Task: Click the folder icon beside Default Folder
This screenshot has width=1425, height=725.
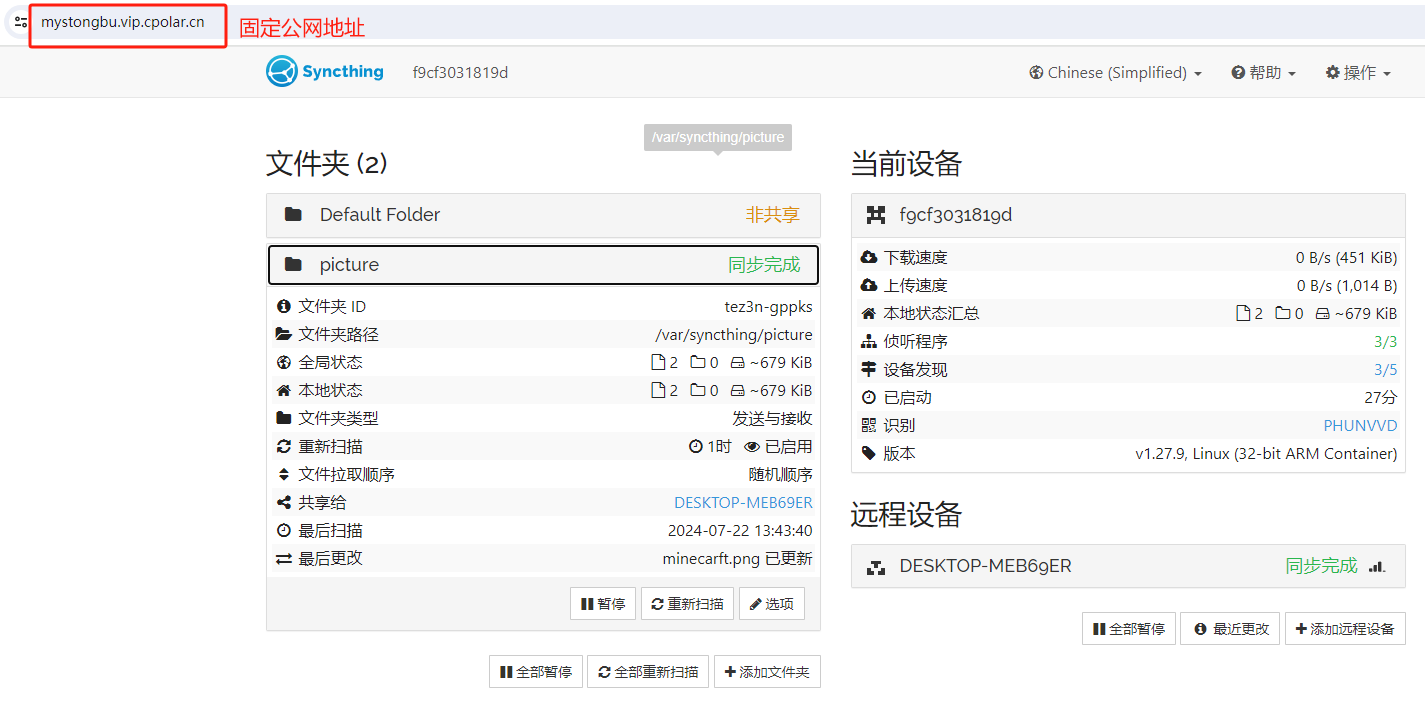Action: (293, 214)
